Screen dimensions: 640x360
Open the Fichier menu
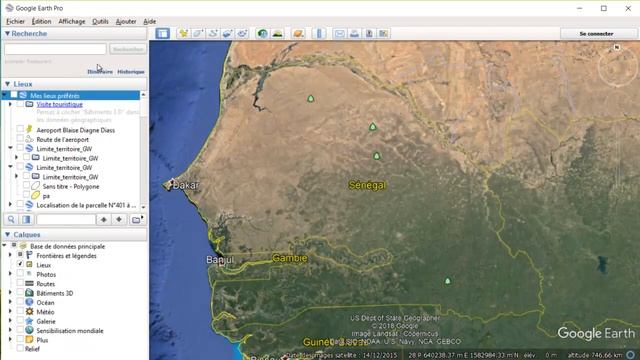tap(16, 21)
